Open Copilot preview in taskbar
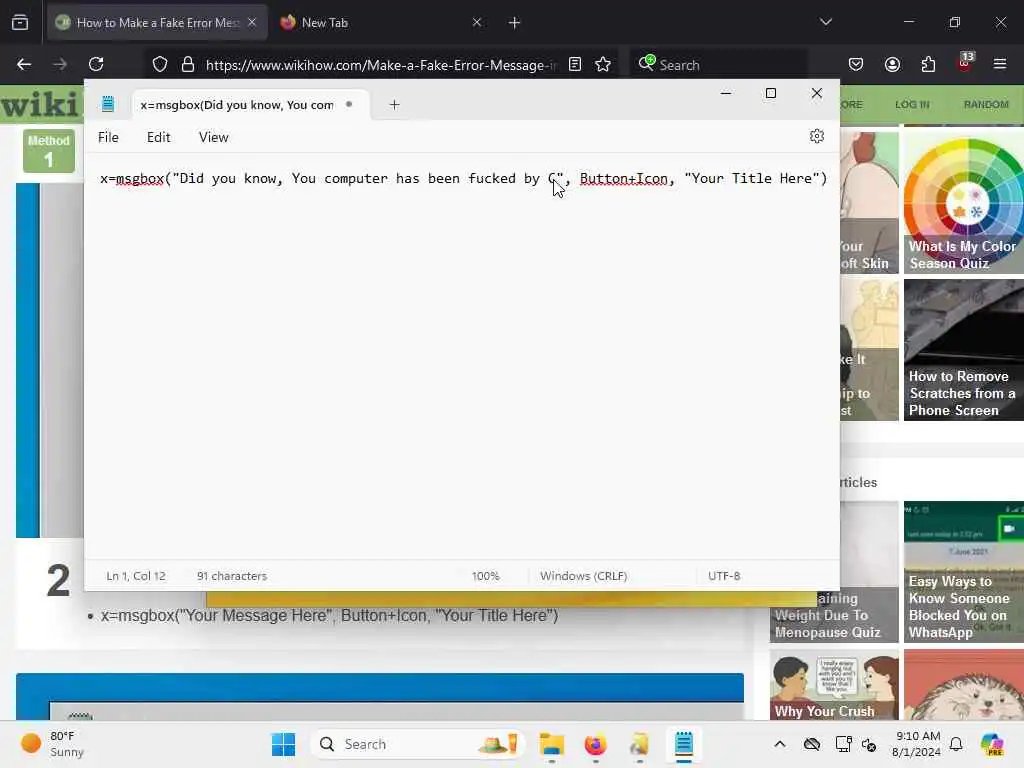The image size is (1024, 768). point(992,744)
